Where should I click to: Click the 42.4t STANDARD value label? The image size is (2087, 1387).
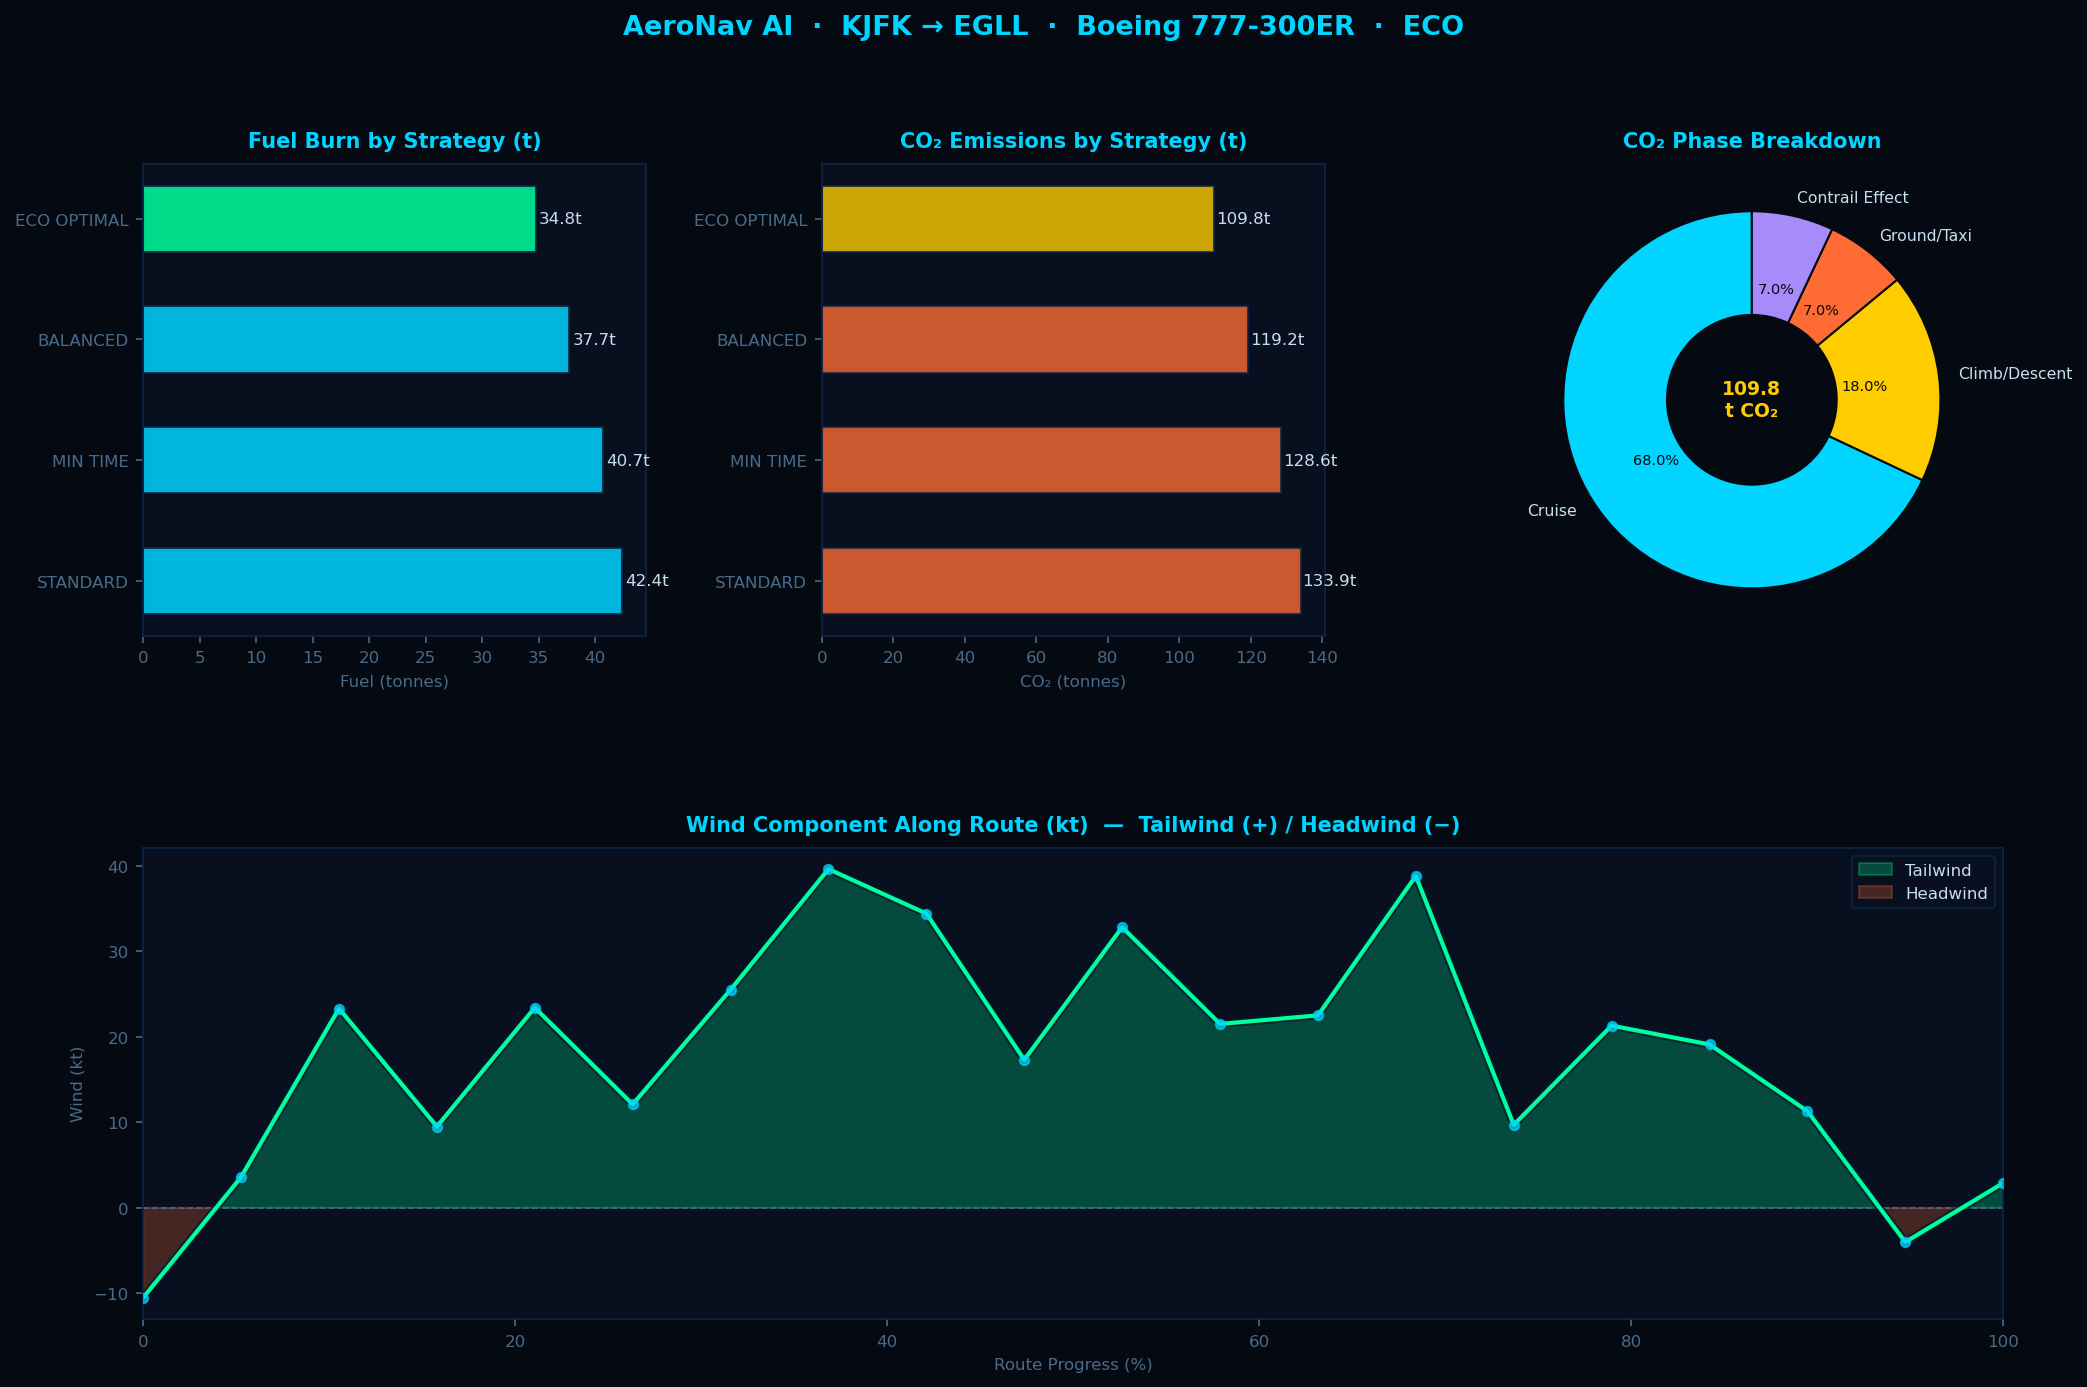pyautogui.click(x=647, y=581)
